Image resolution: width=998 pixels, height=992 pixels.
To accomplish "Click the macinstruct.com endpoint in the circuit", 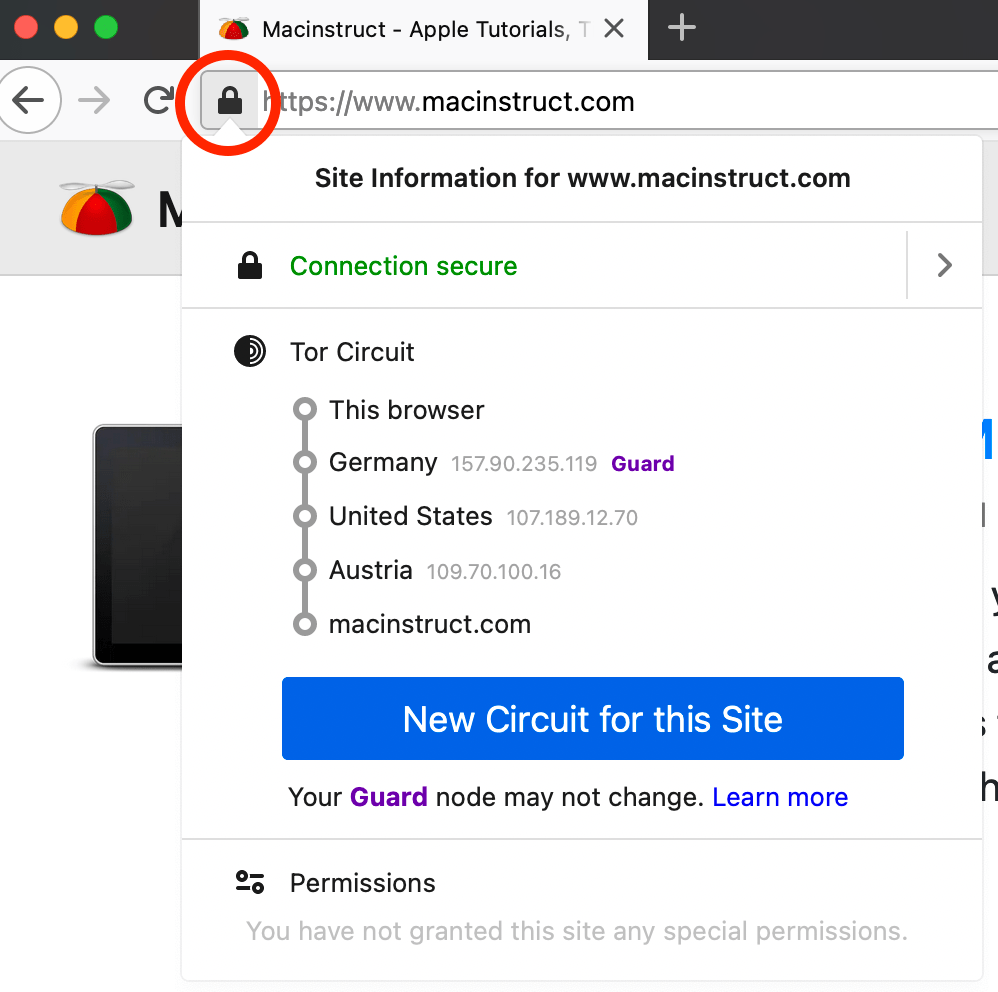I will [429, 623].
